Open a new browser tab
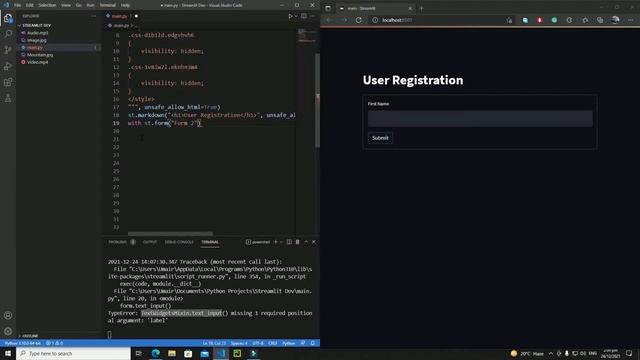This screenshot has height=360, width=640. pyautogui.click(x=422, y=8)
